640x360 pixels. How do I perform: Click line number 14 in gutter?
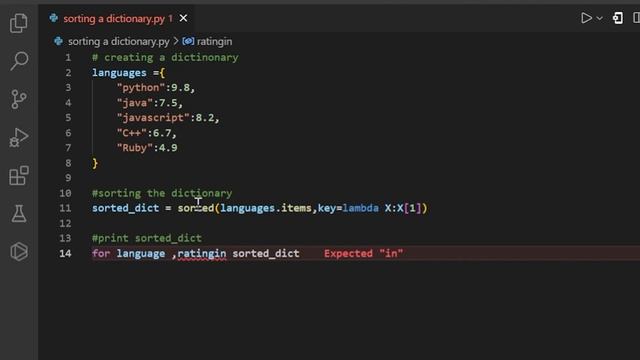point(65,253)
